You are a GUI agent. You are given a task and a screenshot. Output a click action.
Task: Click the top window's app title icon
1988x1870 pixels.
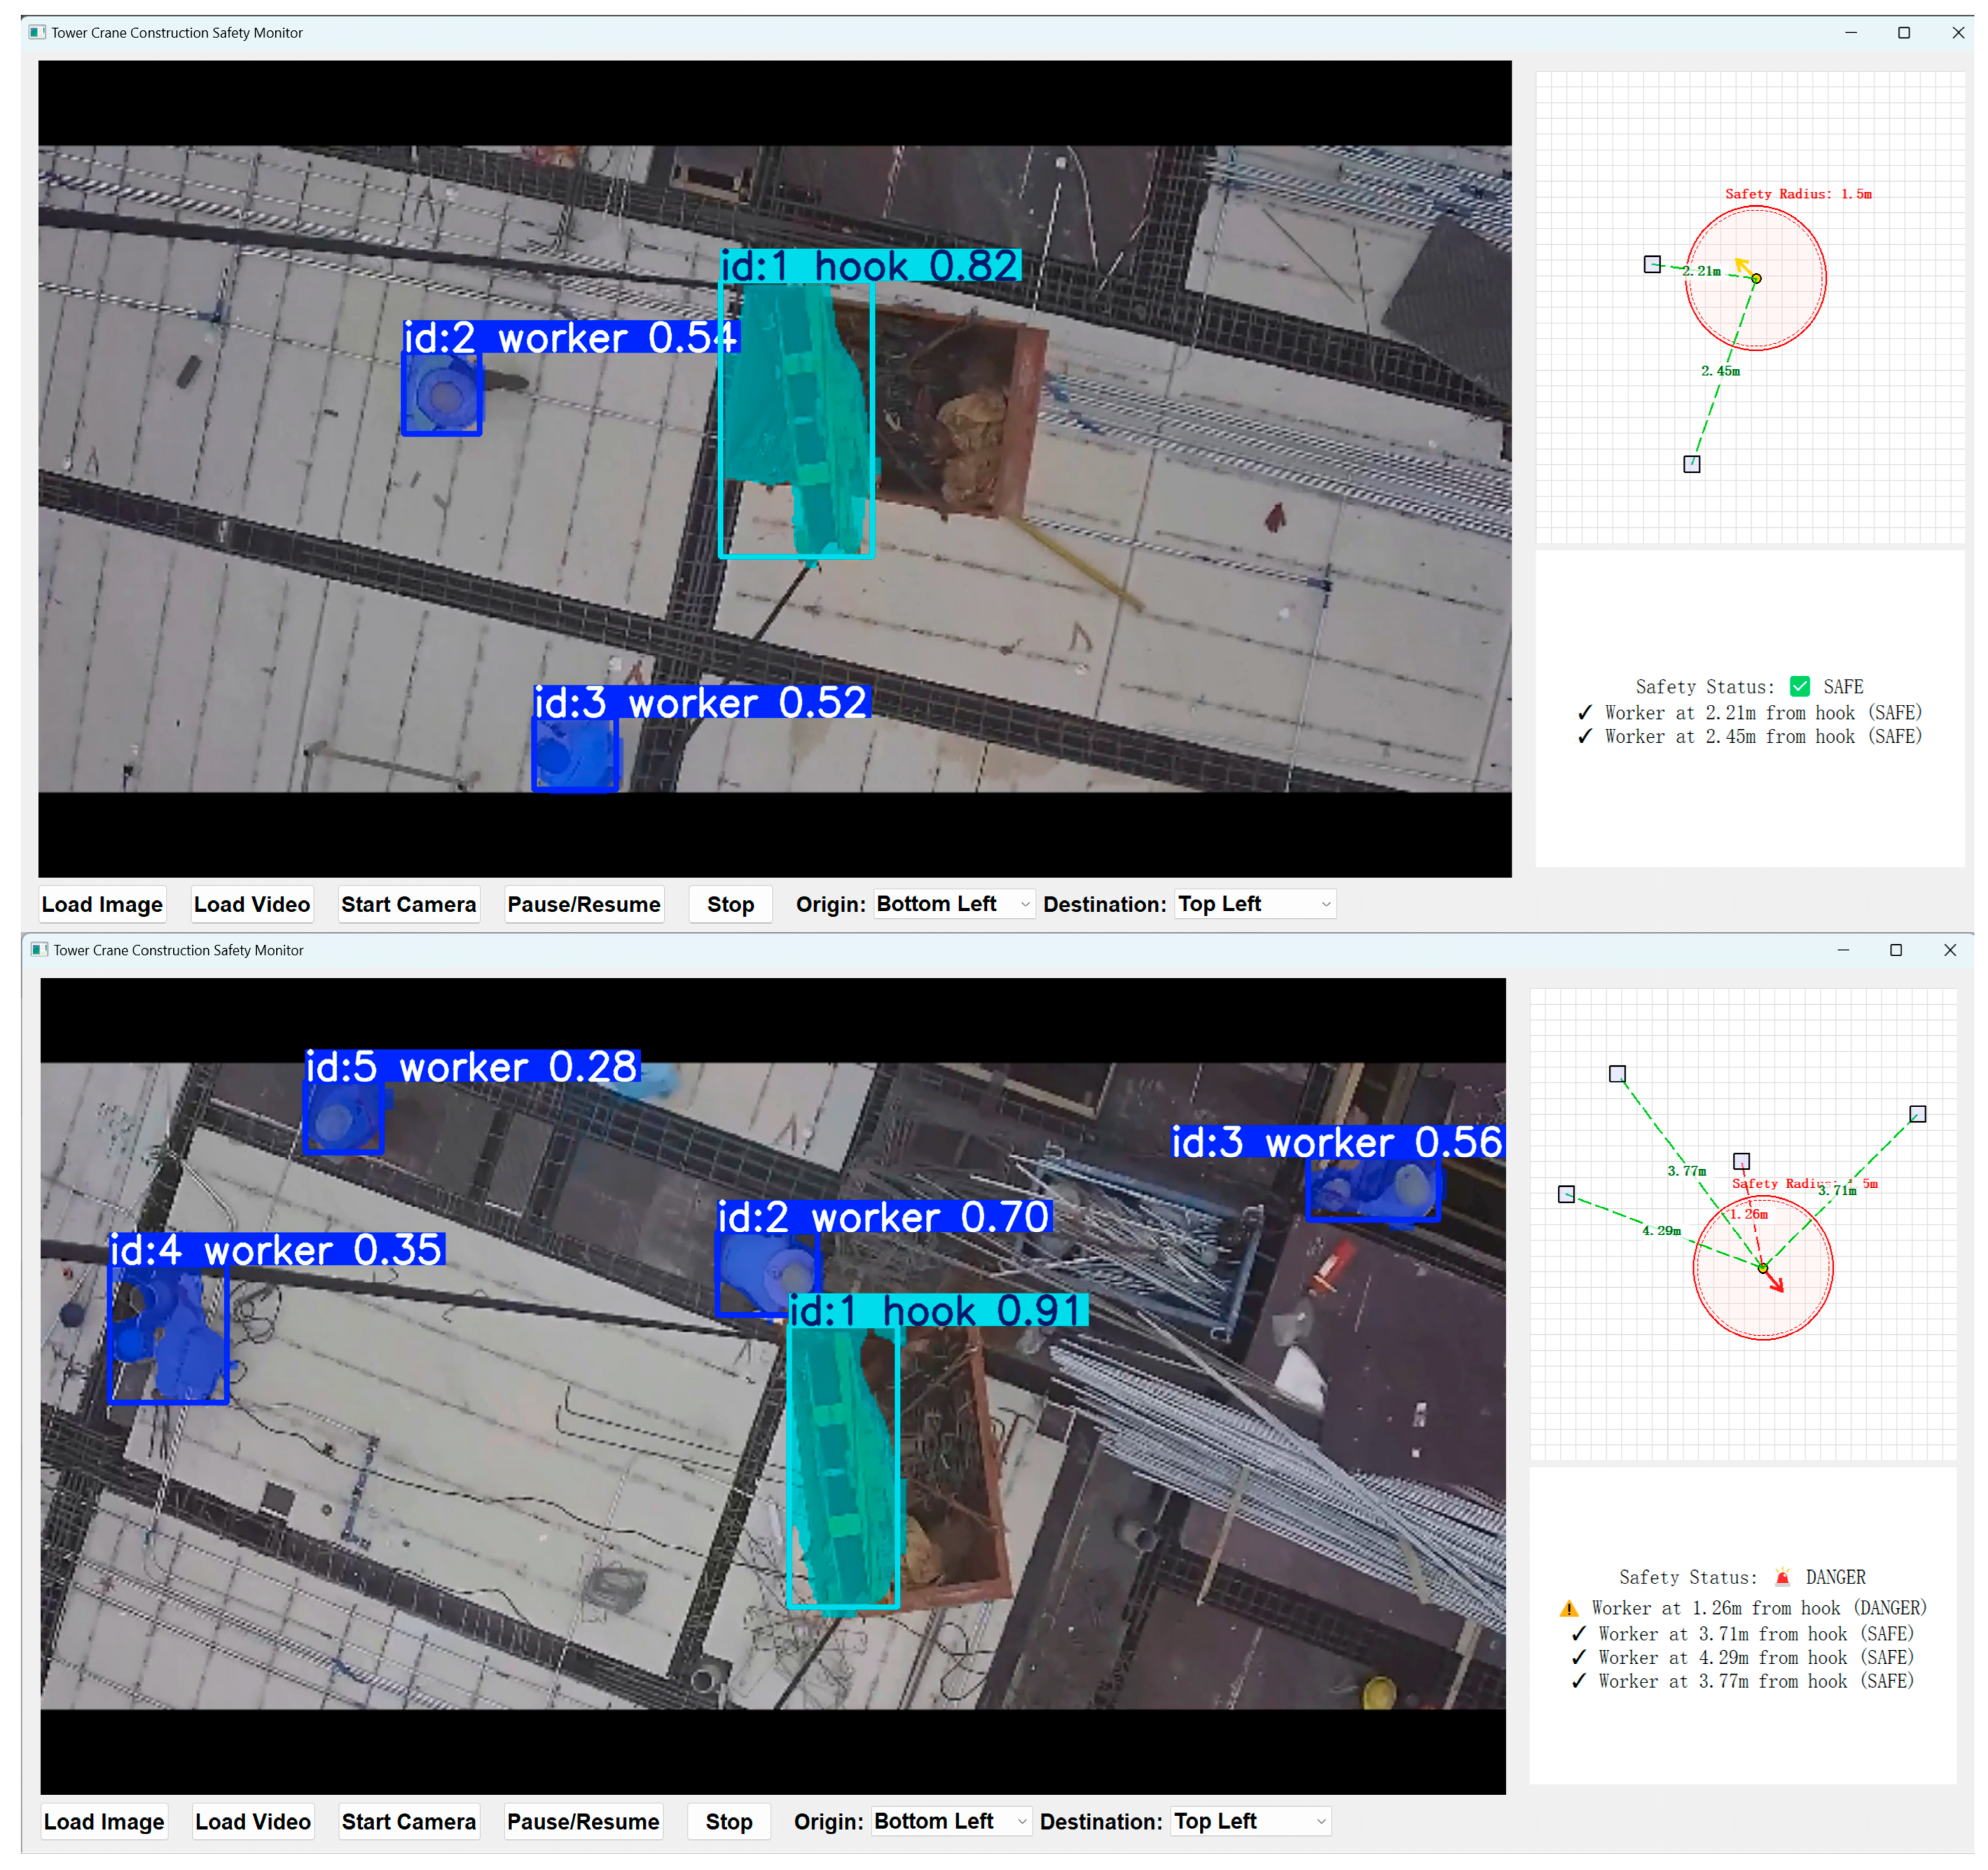37,33
